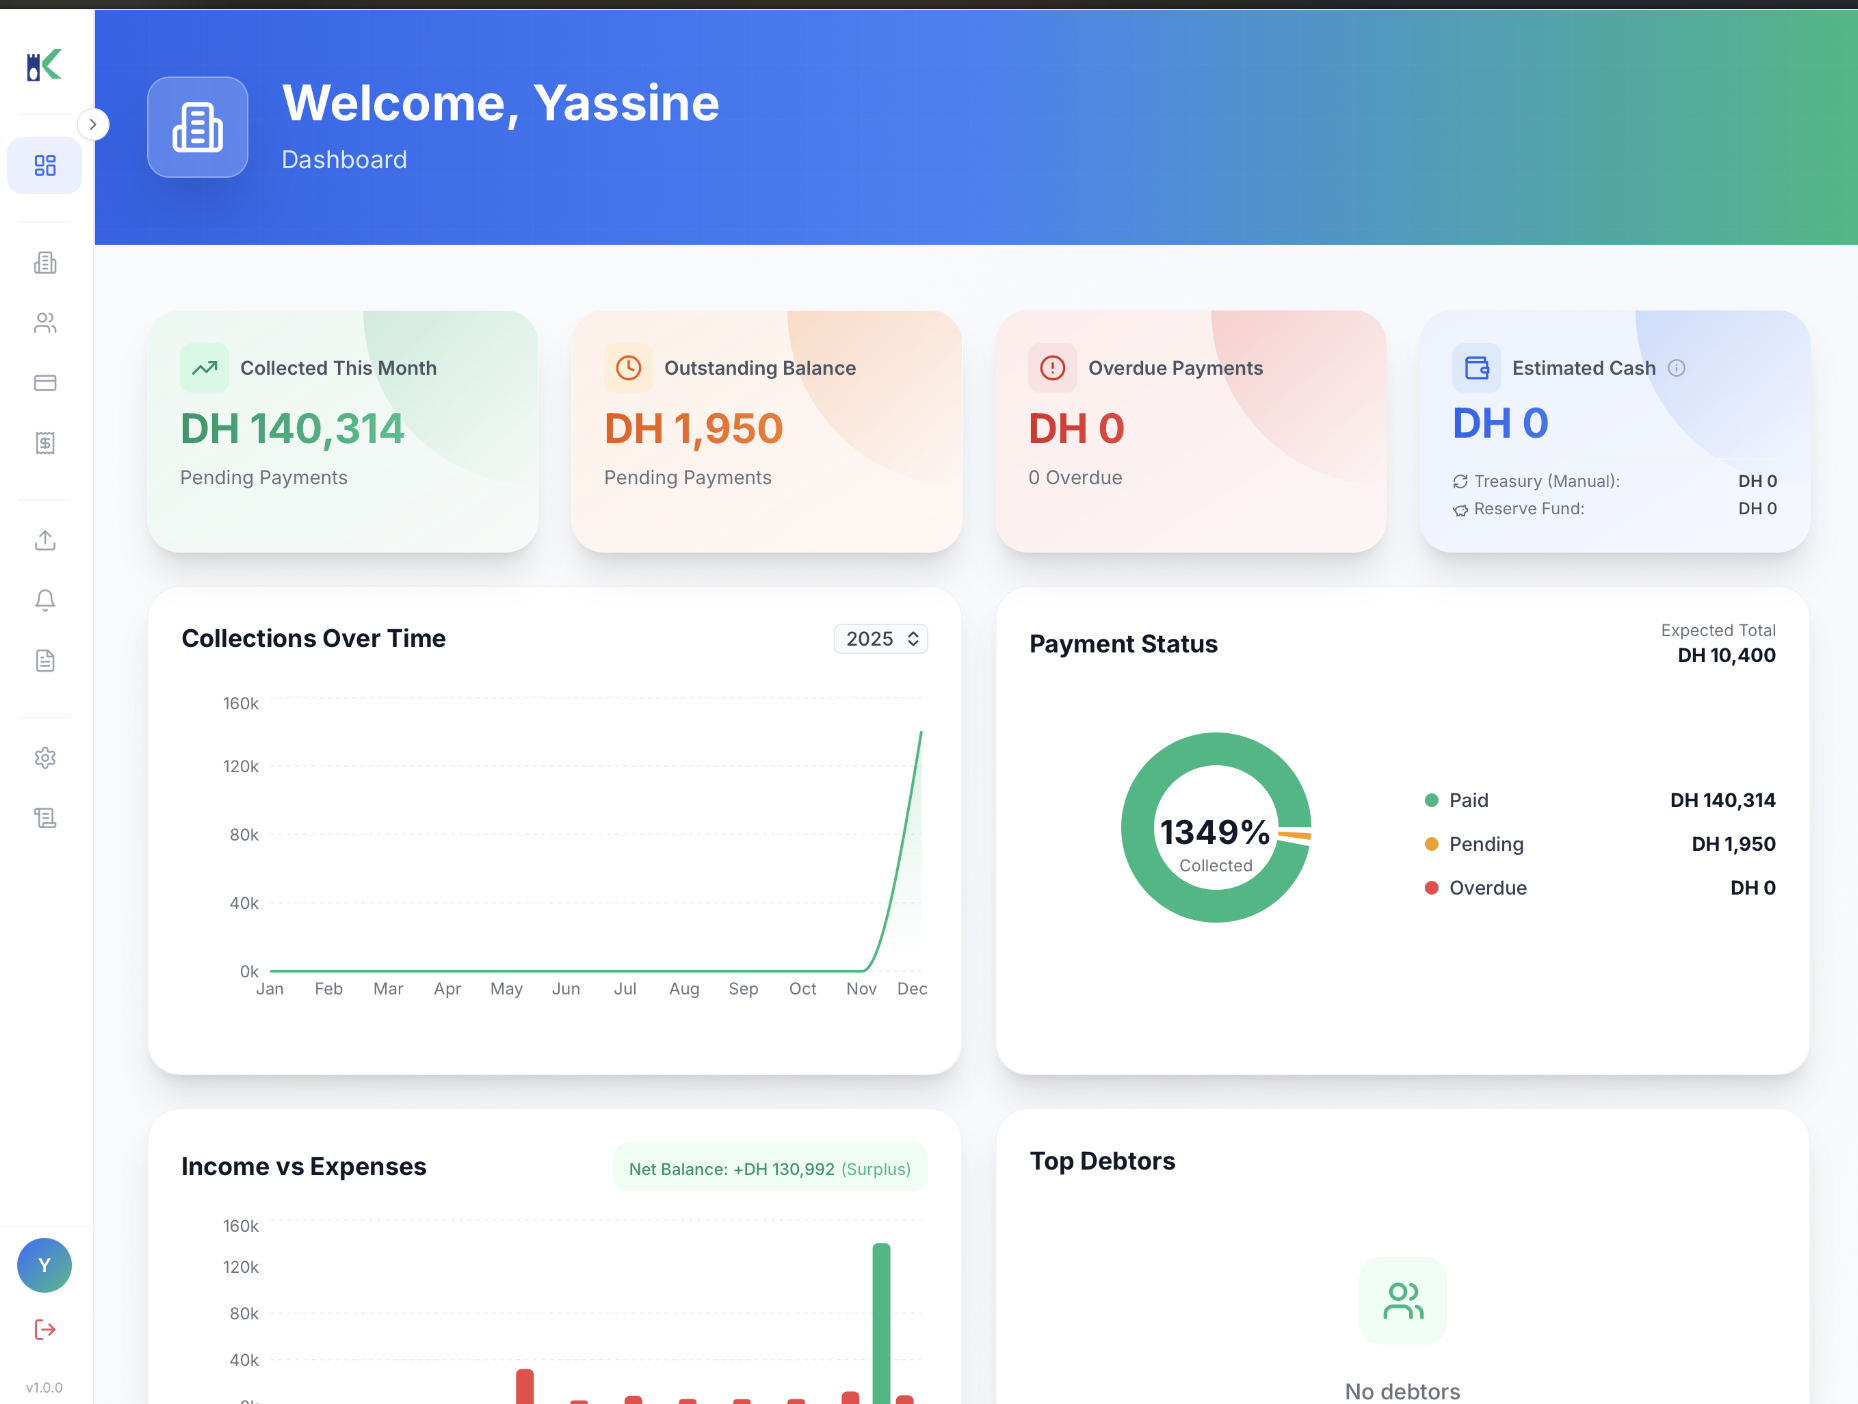Click the Estimated Cash info icon
Screen dimensions: 1858x1404
click(x=1677, y=368)
